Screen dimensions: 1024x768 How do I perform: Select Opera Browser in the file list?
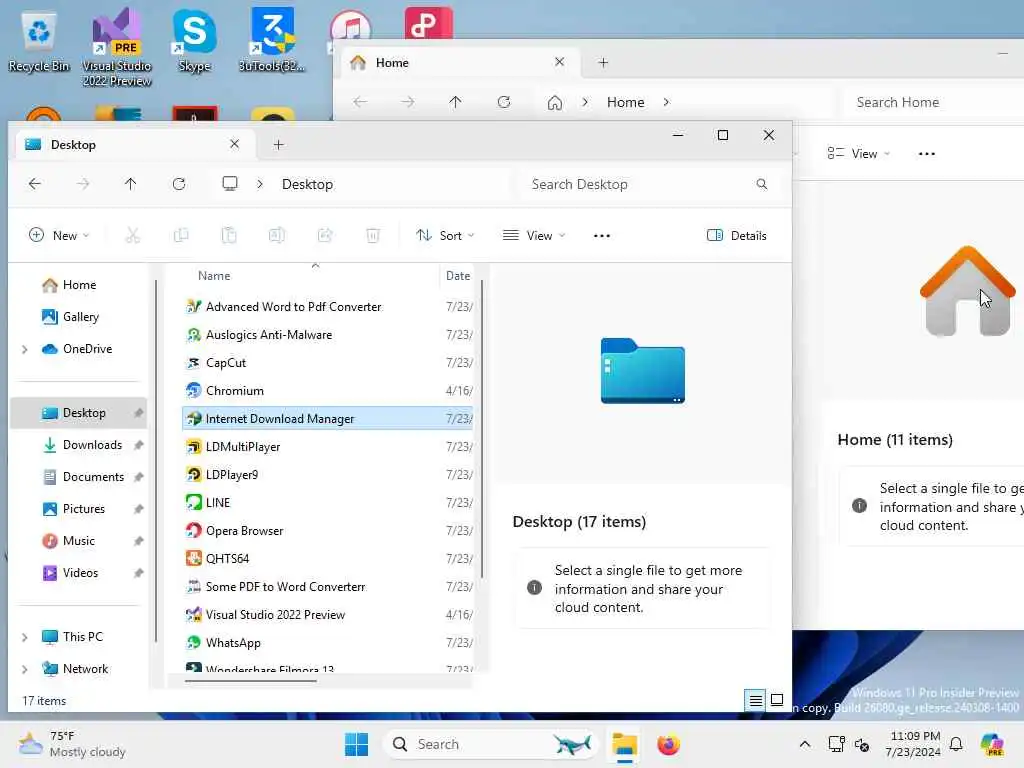coord(327,530)
